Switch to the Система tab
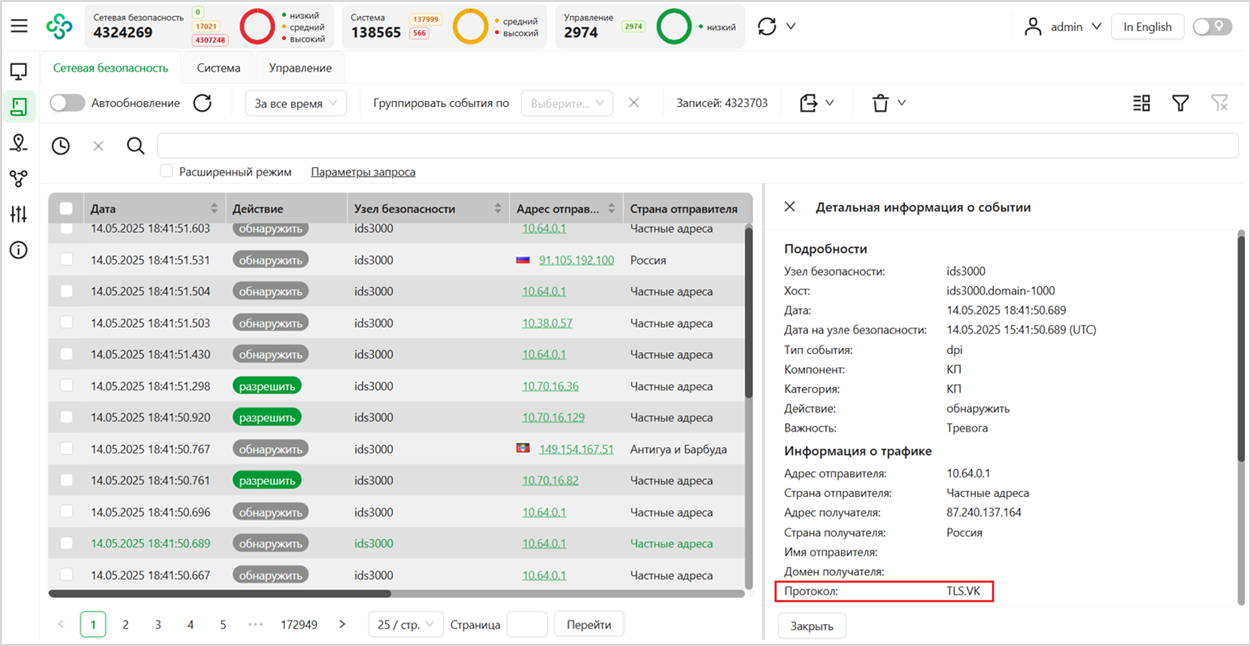Viewport: 1251px width, 646px height. point(218,68)
